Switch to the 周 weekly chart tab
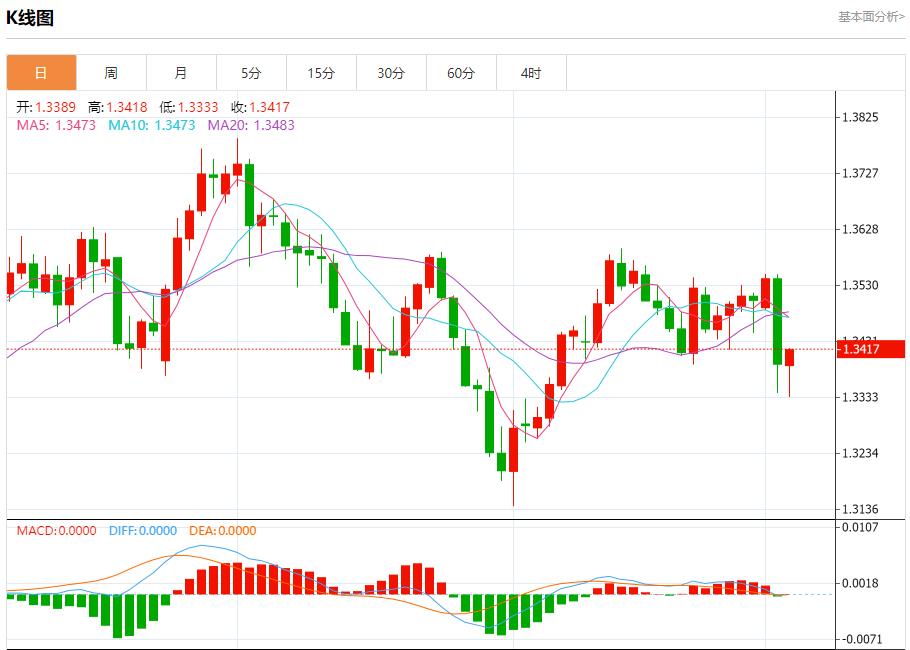 click(x=110, y=72)
